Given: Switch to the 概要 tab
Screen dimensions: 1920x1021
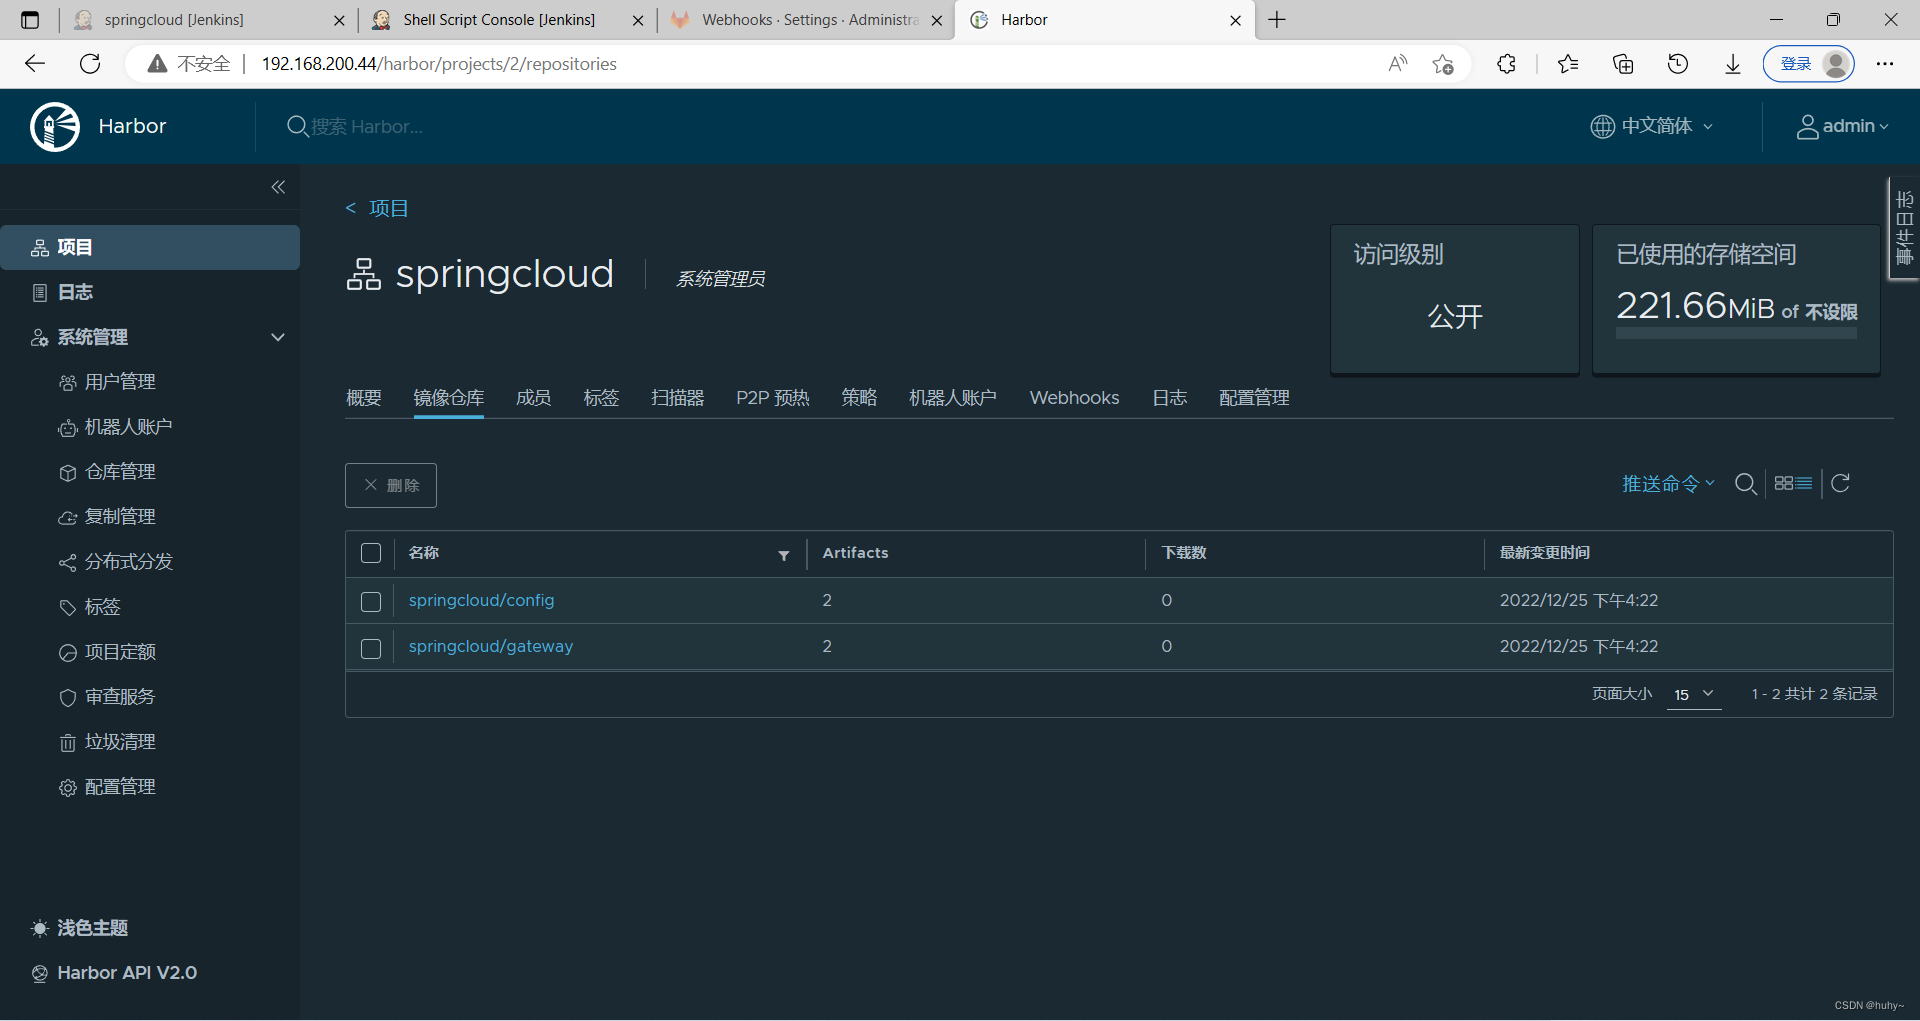Looking at the screenshot, I should [x=364, y=398].
